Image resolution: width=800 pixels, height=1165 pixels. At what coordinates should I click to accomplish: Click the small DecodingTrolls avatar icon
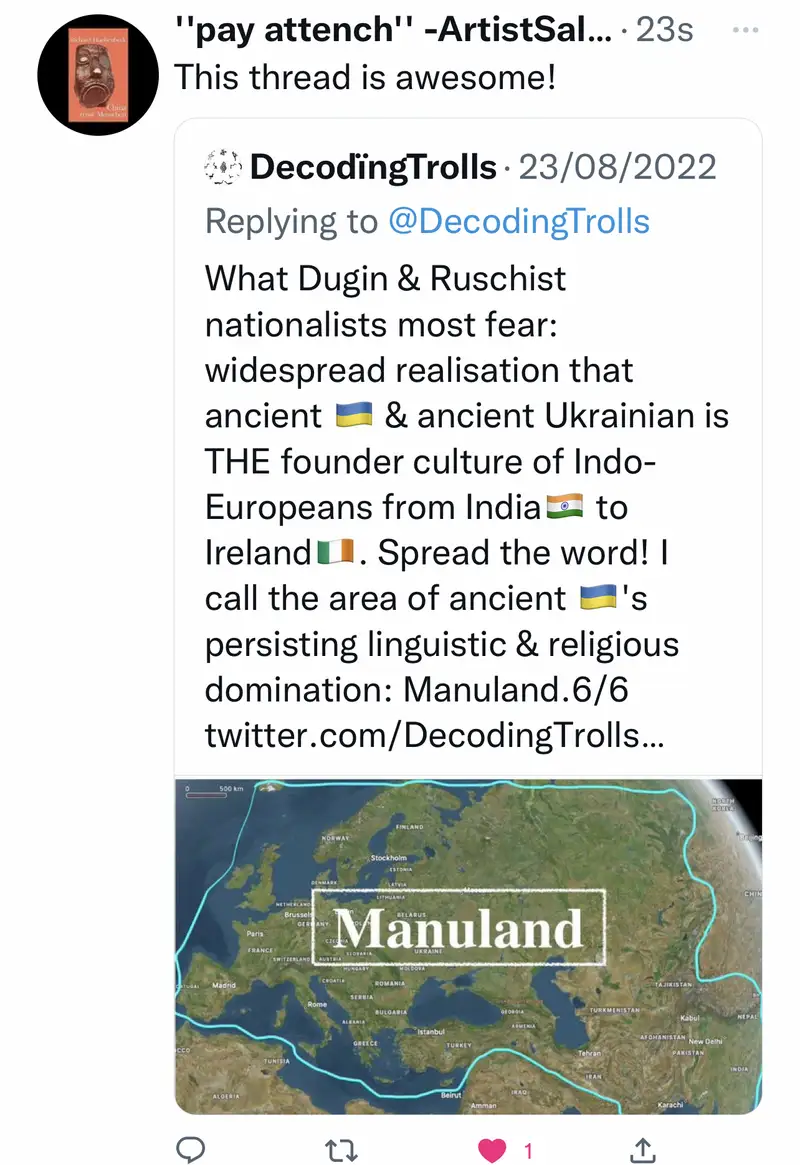pyautogui.click(x=222, y=166)
